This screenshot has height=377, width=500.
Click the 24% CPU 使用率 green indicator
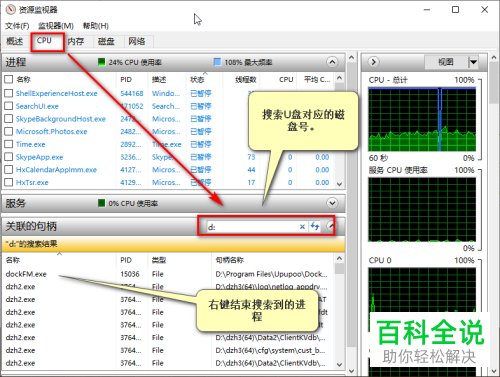coord(102,62)
